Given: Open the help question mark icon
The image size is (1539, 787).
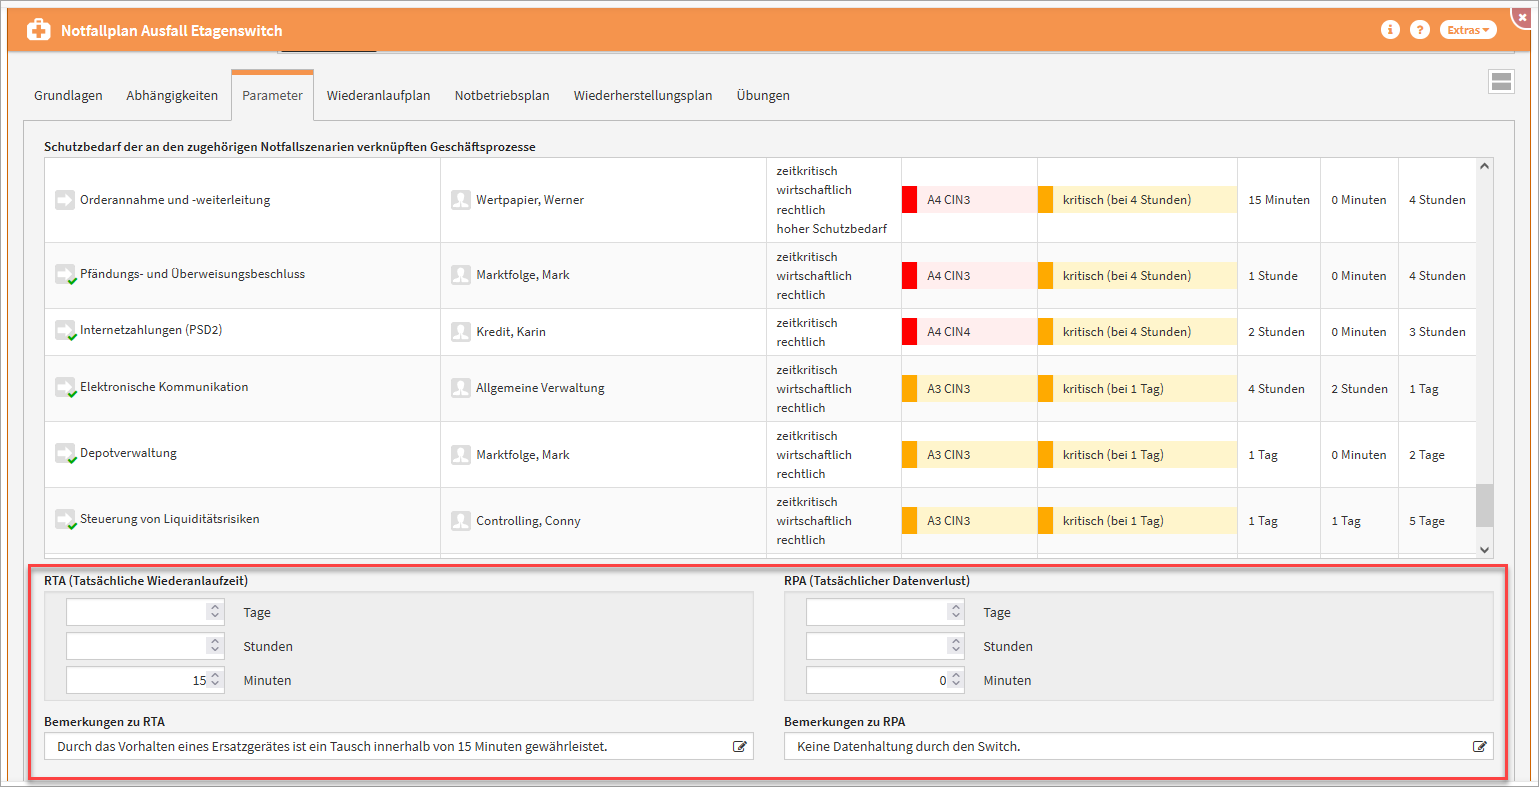Looking at the screenshot, I should point(1420,30).
